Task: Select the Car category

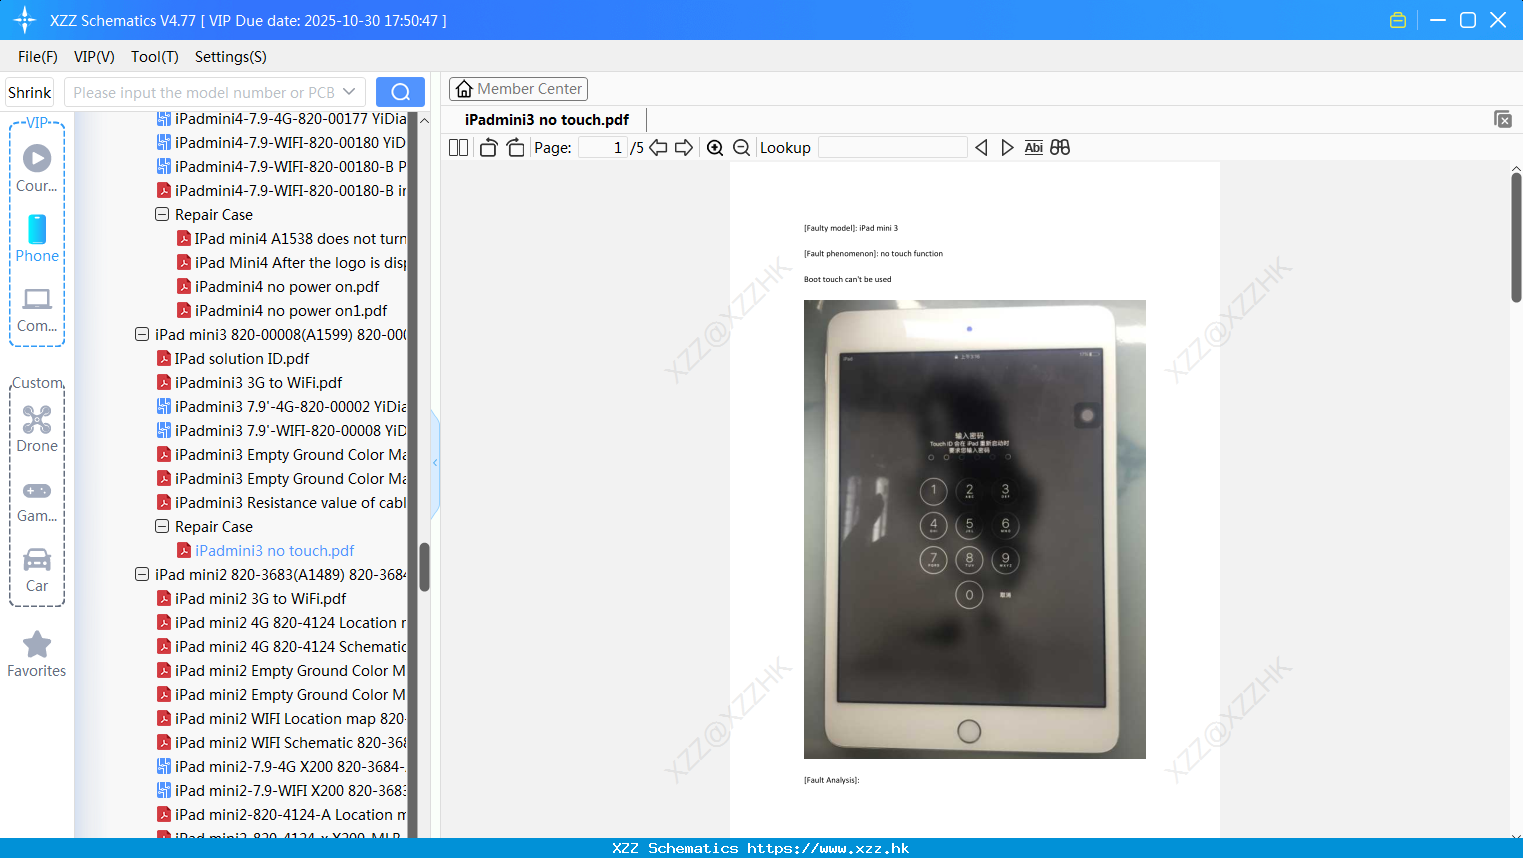Action: coord(37,570)
